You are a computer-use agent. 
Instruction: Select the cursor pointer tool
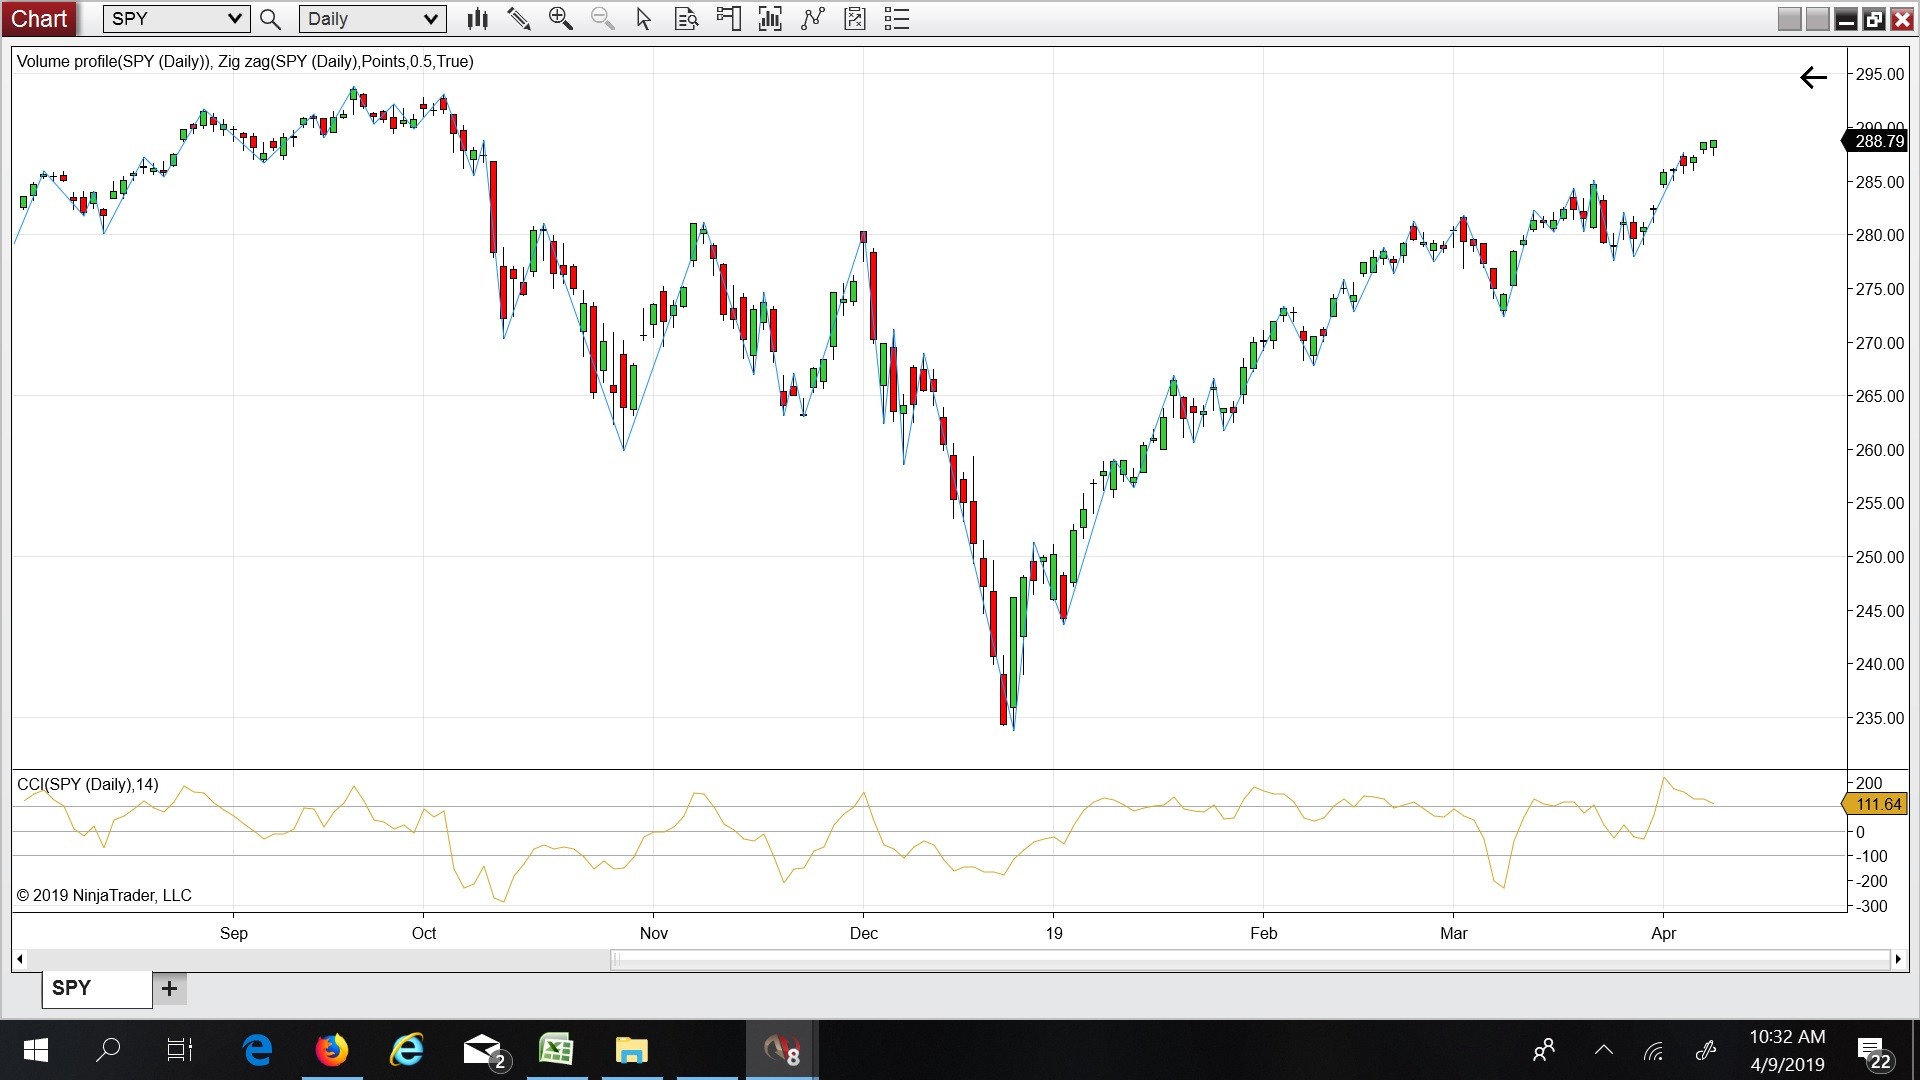click(x=644, y=19)
